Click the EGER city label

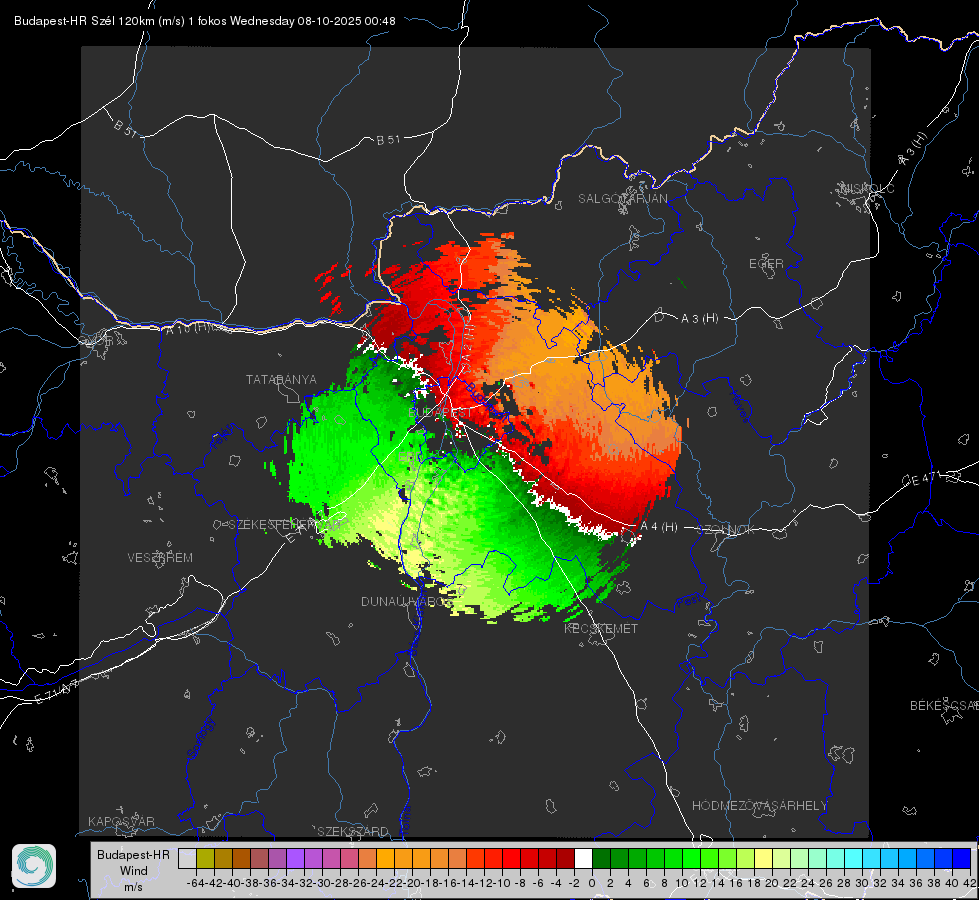(x=766, y=264)
